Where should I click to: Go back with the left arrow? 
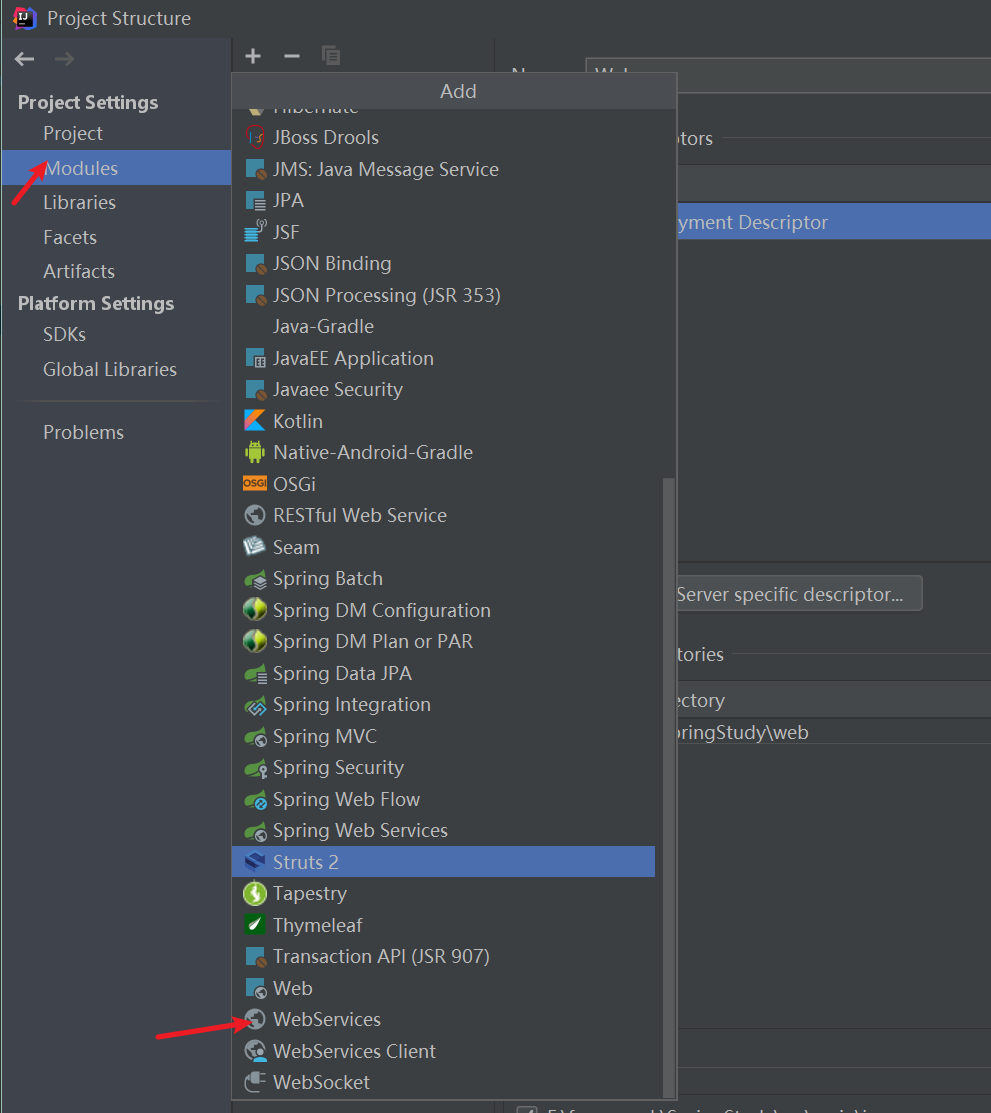pyautogui.click(x=25, y=59)
